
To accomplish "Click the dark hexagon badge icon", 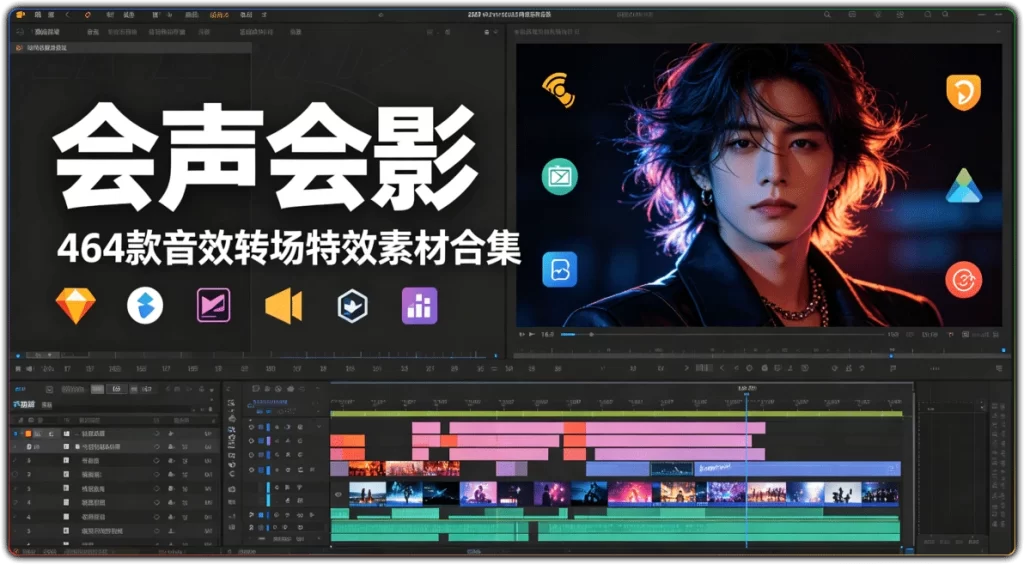I will [x=352, y=306].
